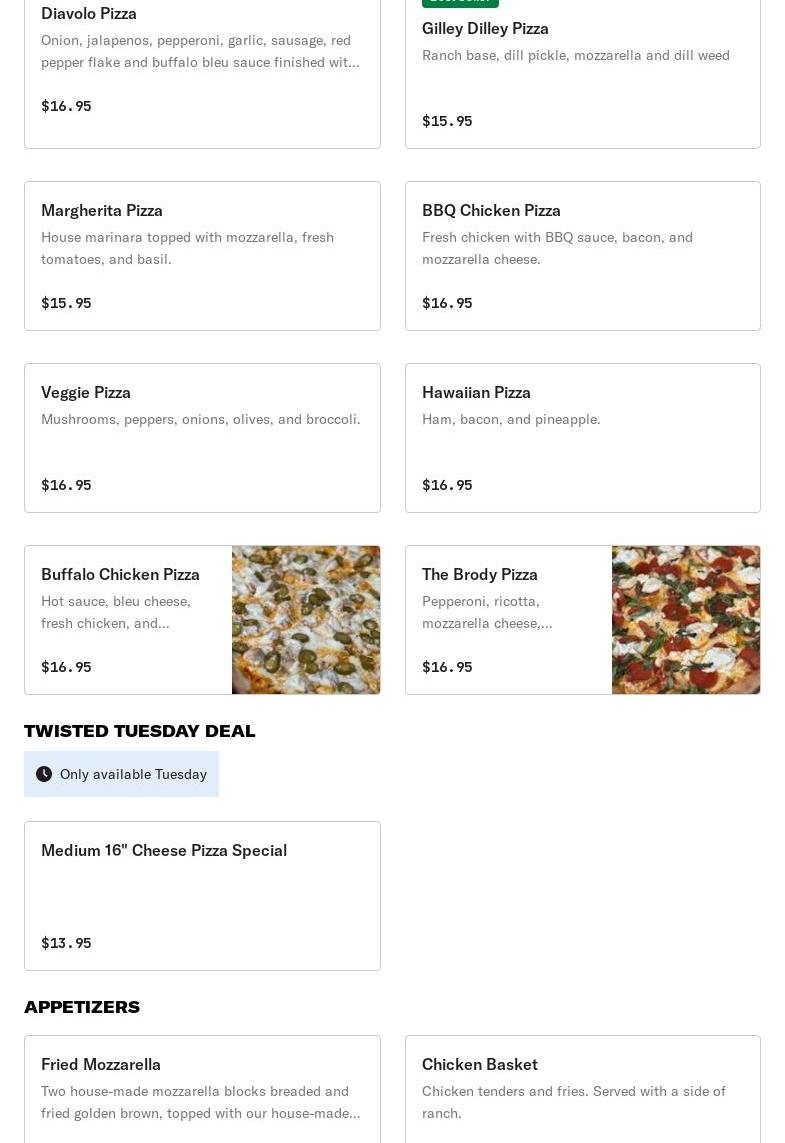
Task: Pick the Veggie Pizza card
Action: [203, 438]
